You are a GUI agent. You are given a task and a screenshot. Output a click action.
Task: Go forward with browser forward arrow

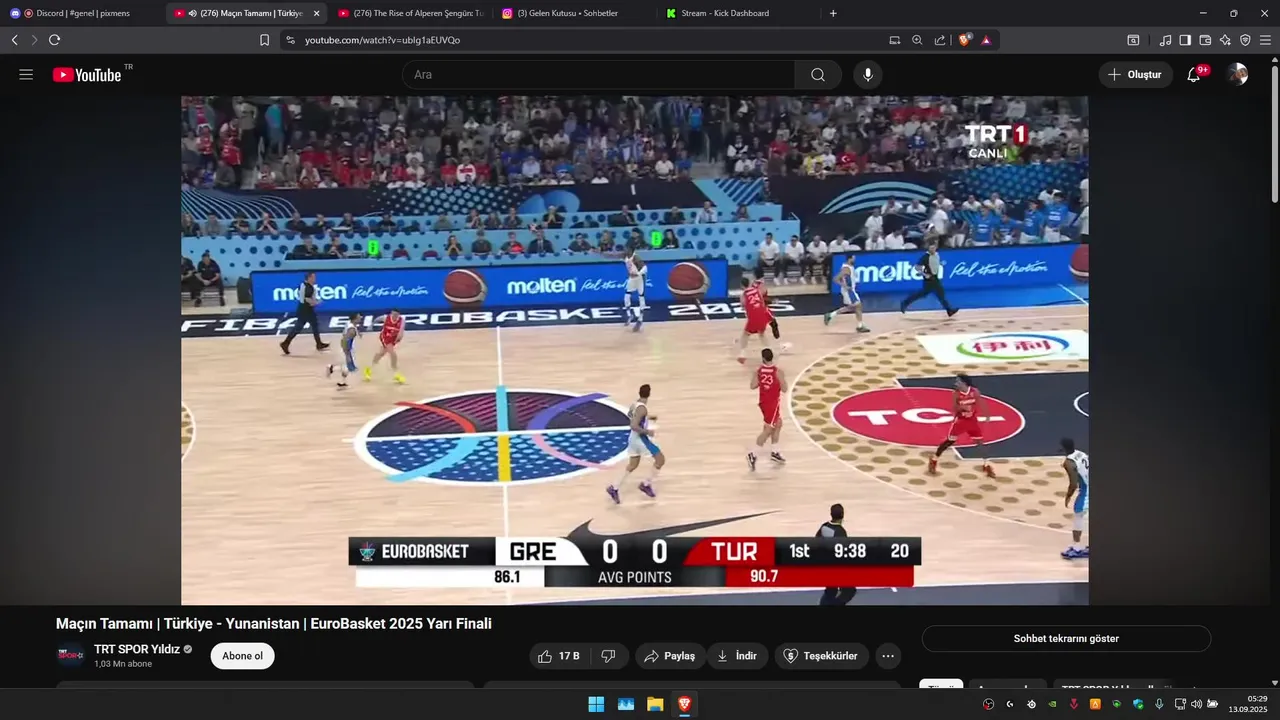(x=34, y=40)
